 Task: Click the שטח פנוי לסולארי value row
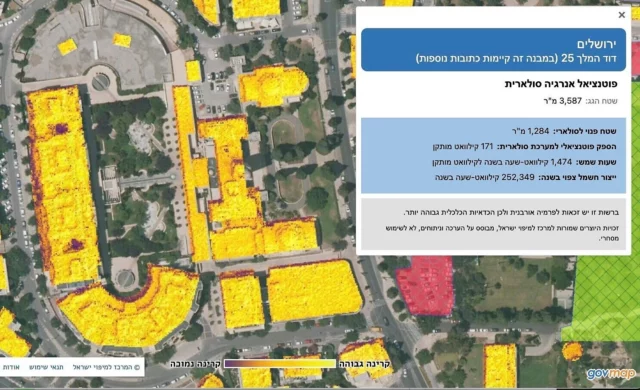pos(564,131)
